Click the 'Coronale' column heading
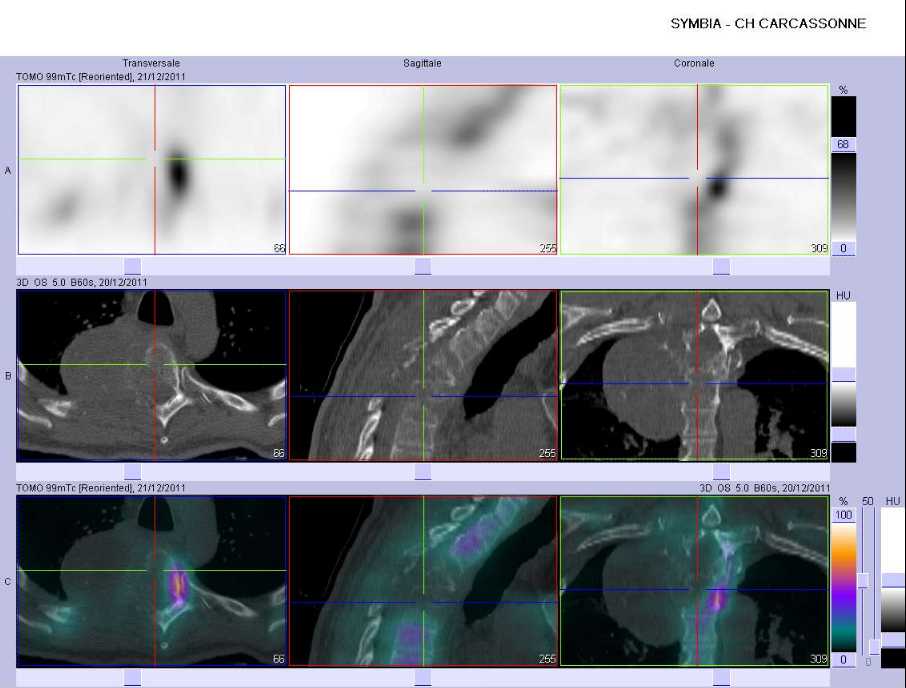906x688 pixels. point(694,63)
